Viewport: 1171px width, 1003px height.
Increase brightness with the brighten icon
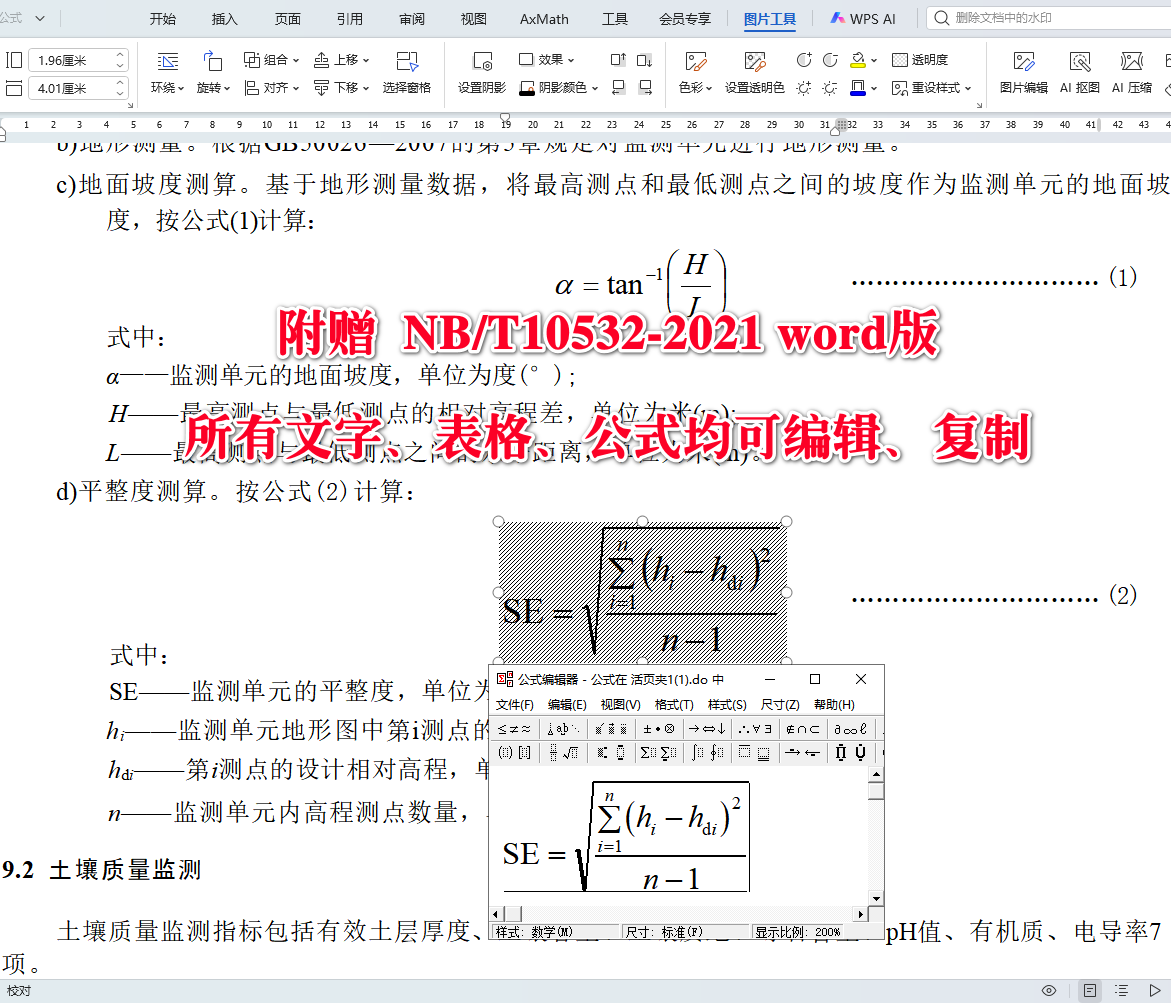[x=802, y=88]
